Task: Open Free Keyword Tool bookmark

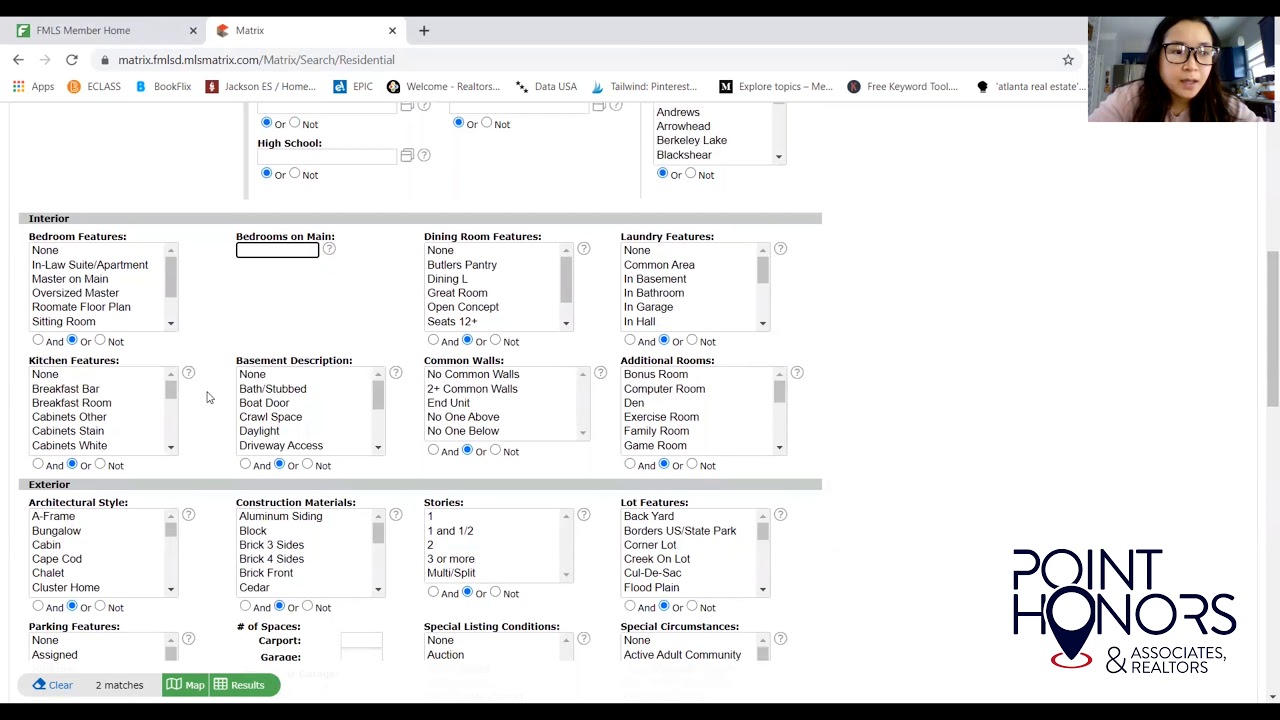Action: pos(903,86)
